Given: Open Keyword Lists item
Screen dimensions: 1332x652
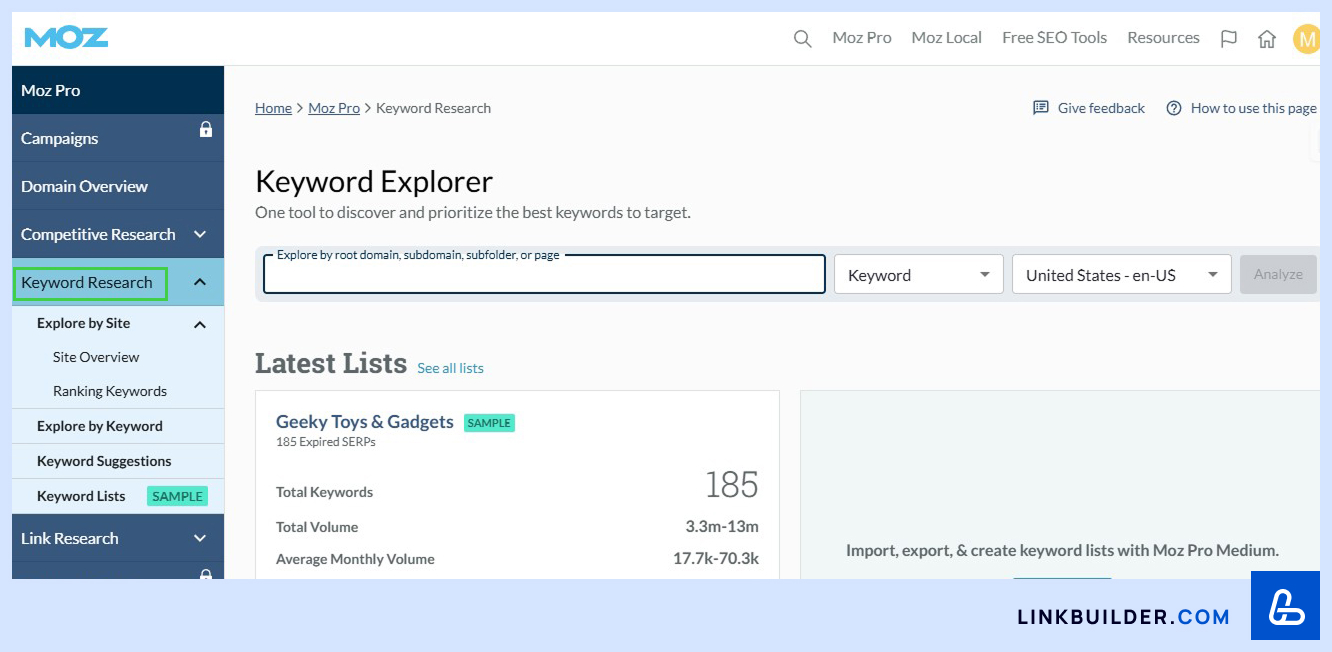Looking at the screenshot, I should tap(81, 496).
